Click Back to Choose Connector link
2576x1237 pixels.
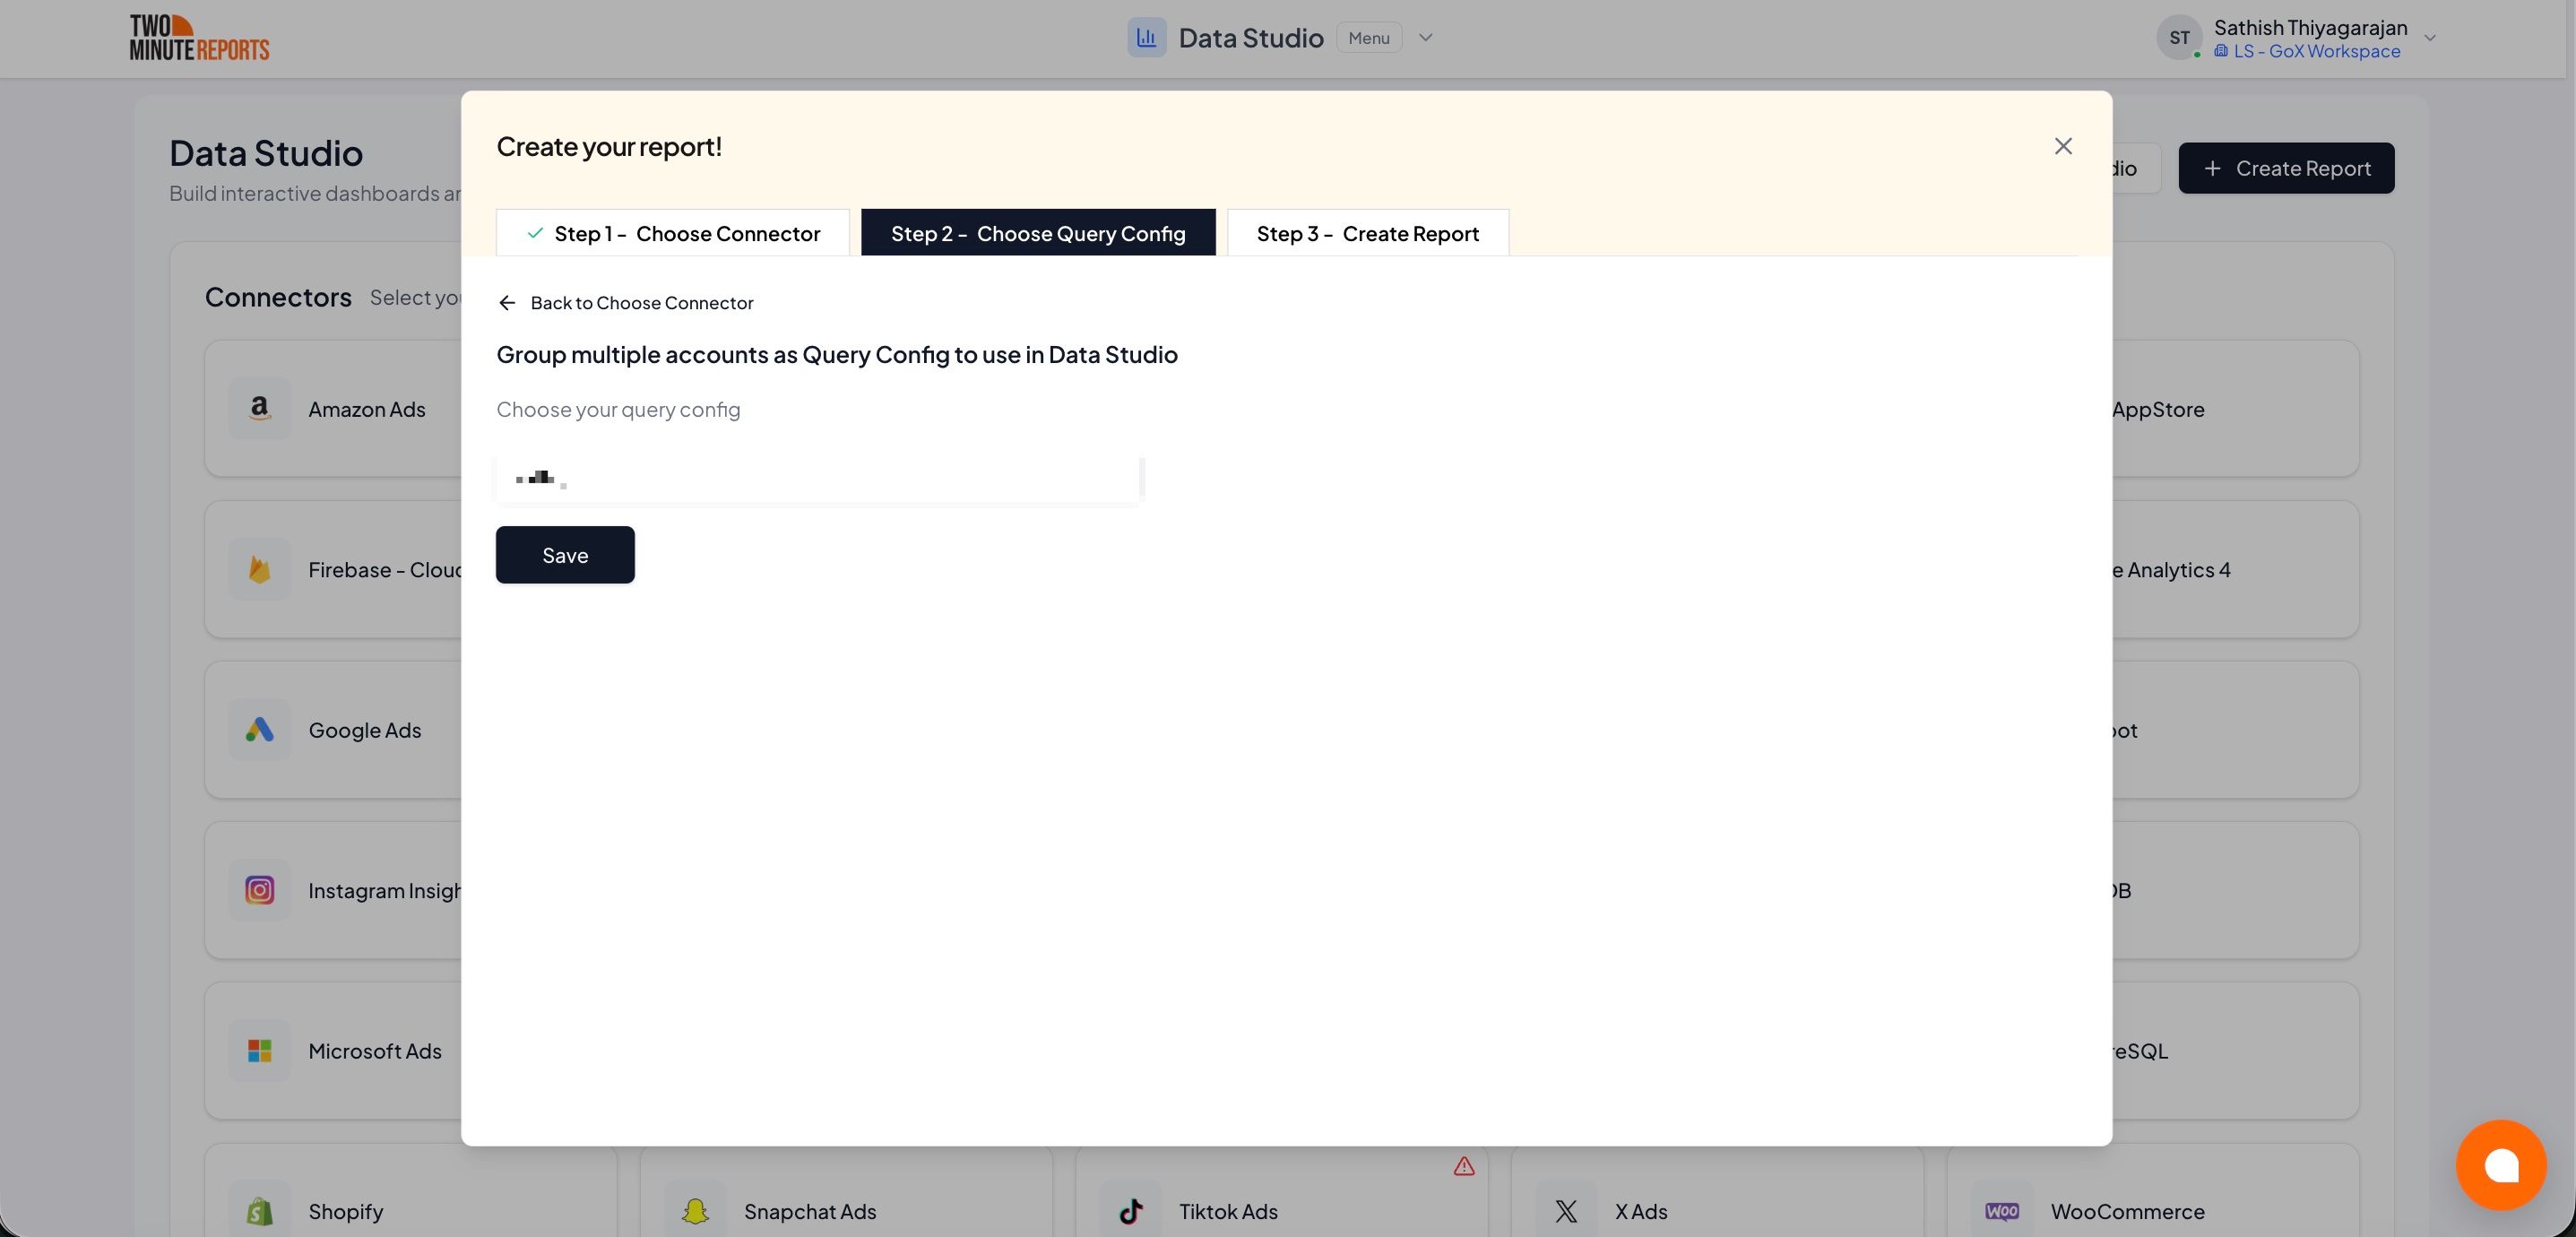625,302
